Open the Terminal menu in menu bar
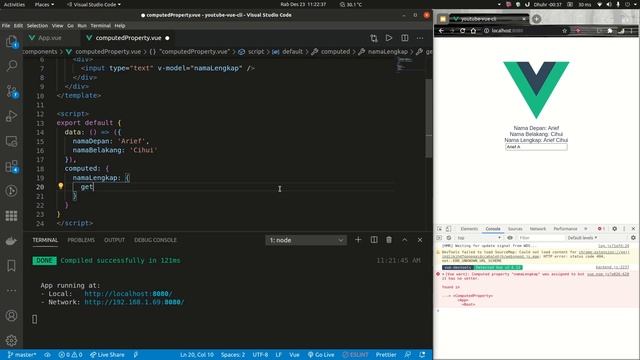 click(100, 26)
